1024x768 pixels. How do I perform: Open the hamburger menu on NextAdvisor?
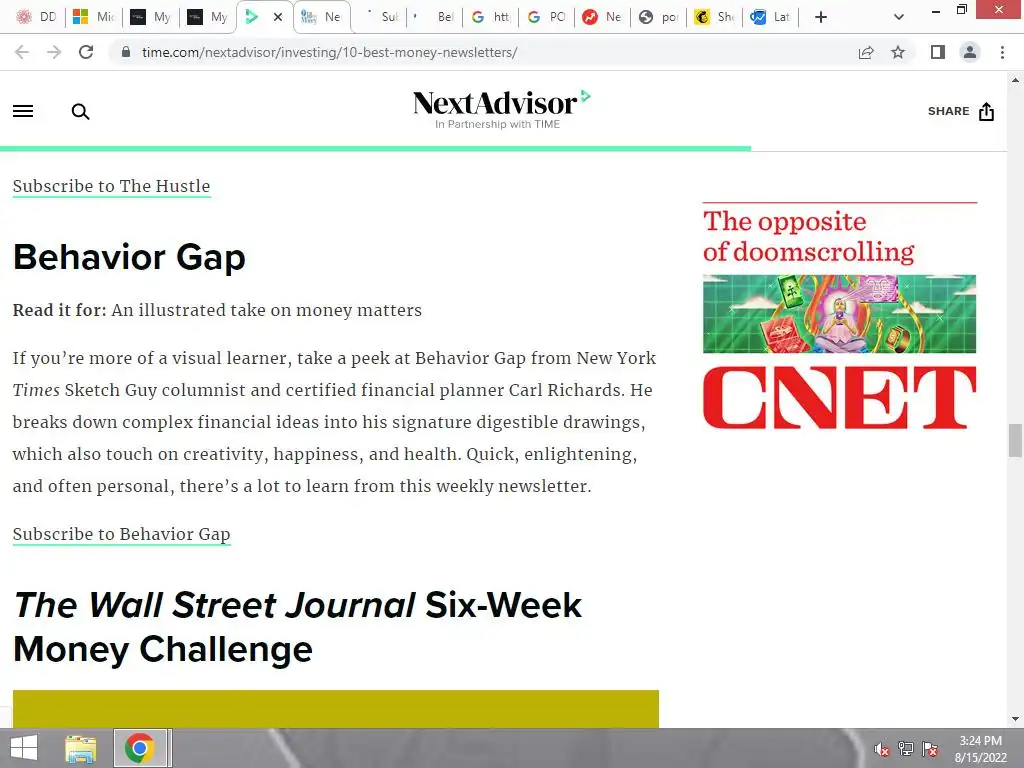coord(23,111)
